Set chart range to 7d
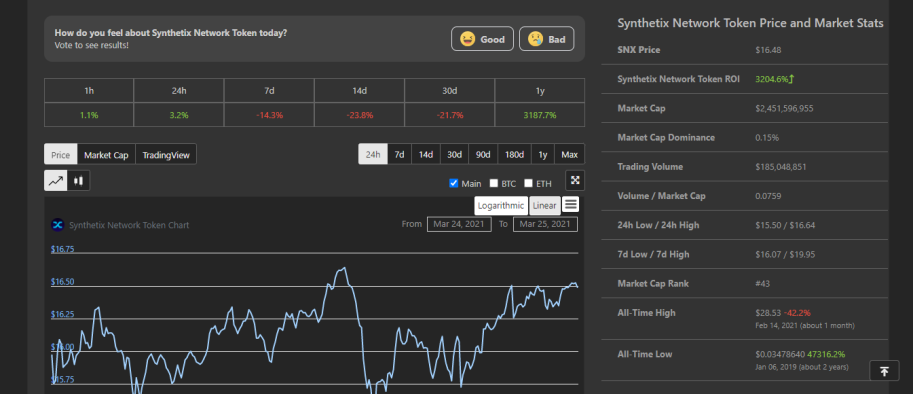 click(399, 155)
